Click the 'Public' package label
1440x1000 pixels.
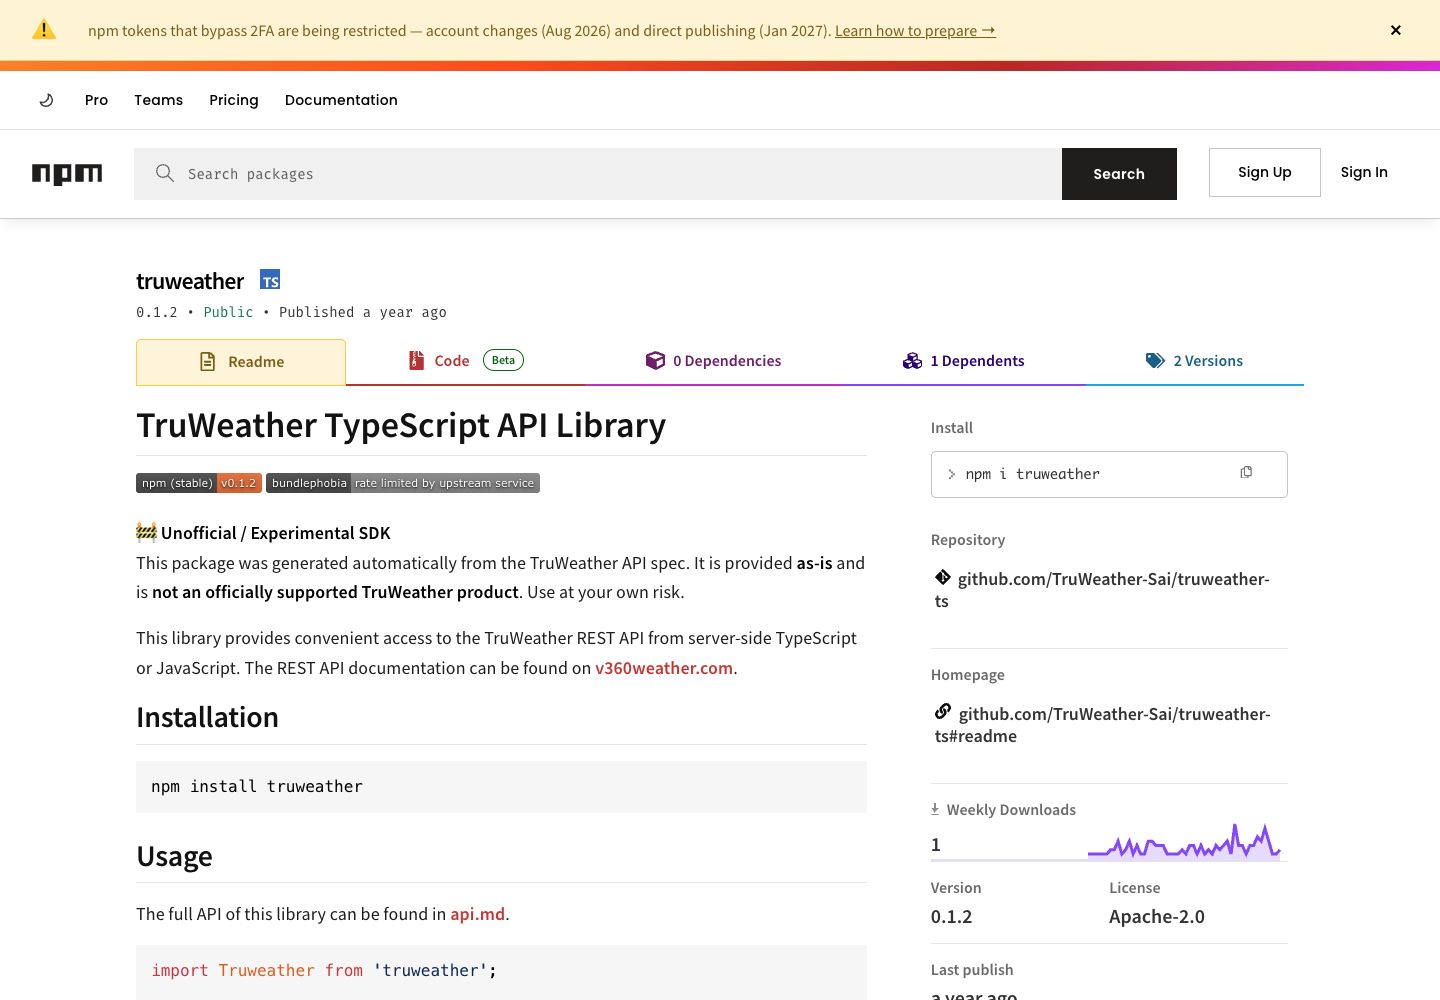228,312
